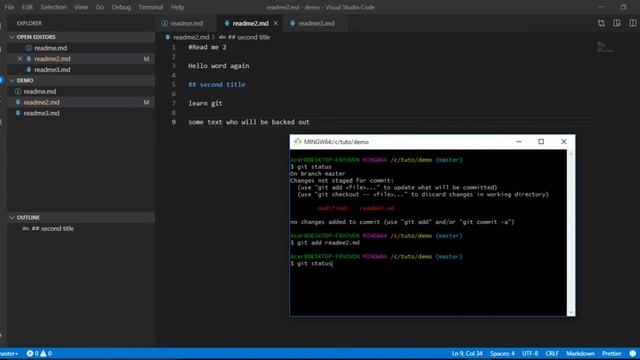640x360 pixels.
Task: Click the red 'modified: readme2.md' terminal text
Action: point(356,208)
